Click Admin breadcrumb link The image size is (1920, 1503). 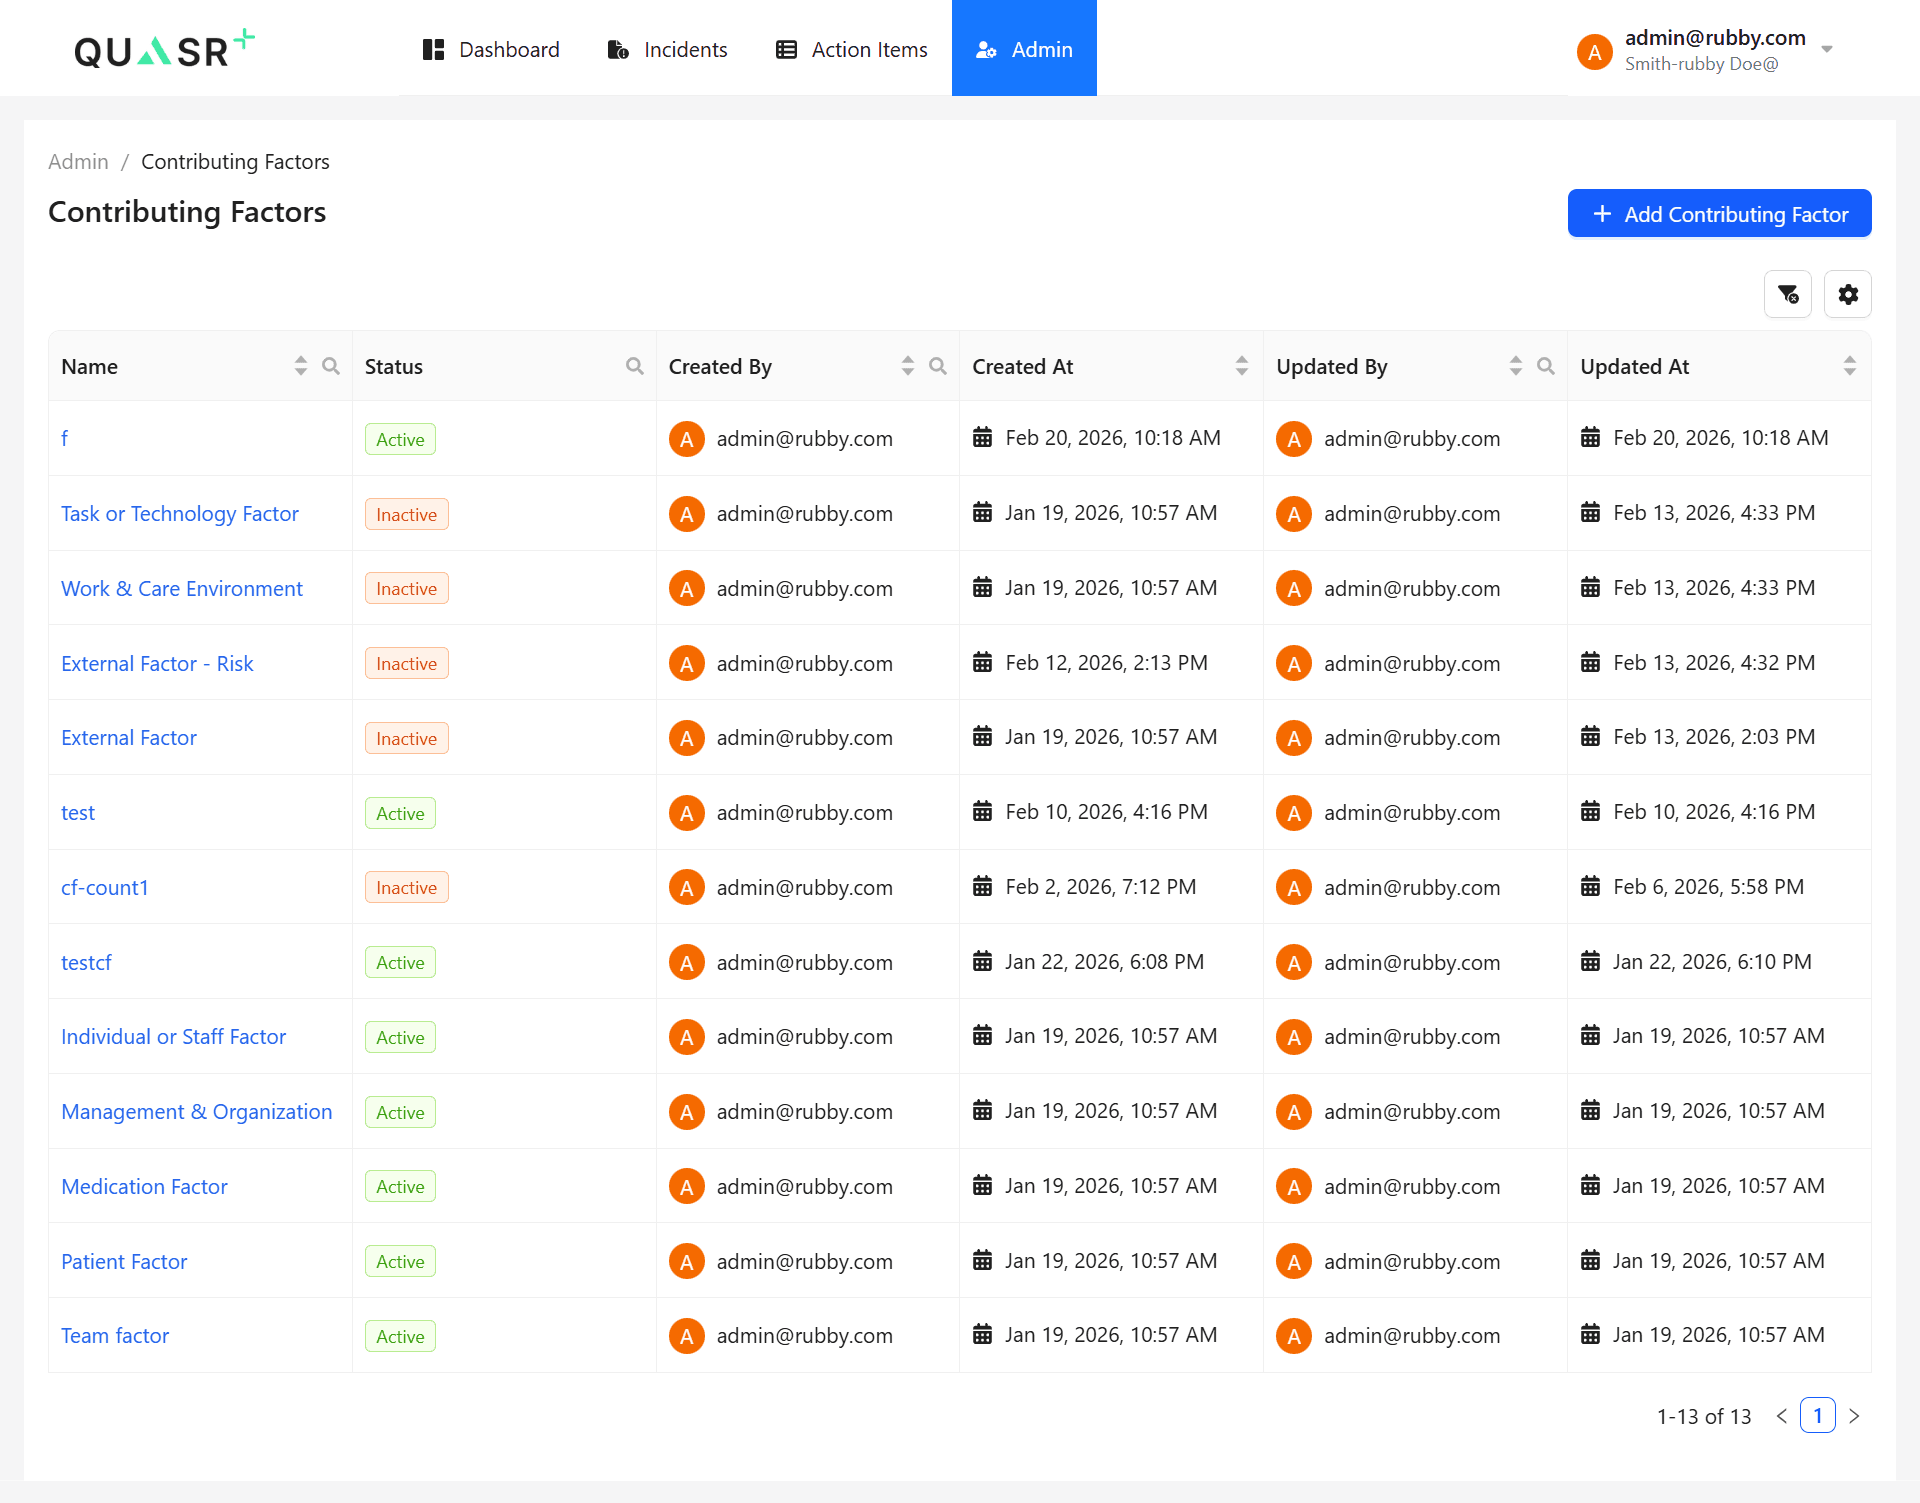[x=78, y=162]
